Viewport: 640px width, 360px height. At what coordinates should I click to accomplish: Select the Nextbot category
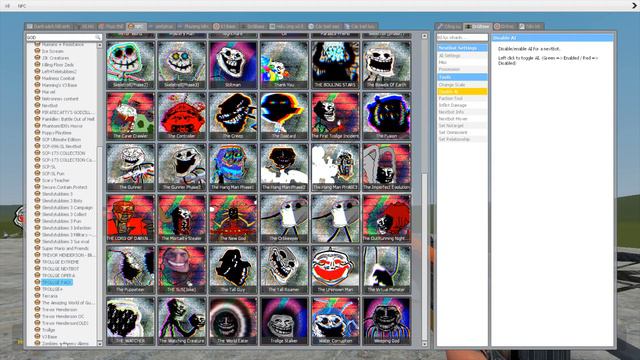49,105
